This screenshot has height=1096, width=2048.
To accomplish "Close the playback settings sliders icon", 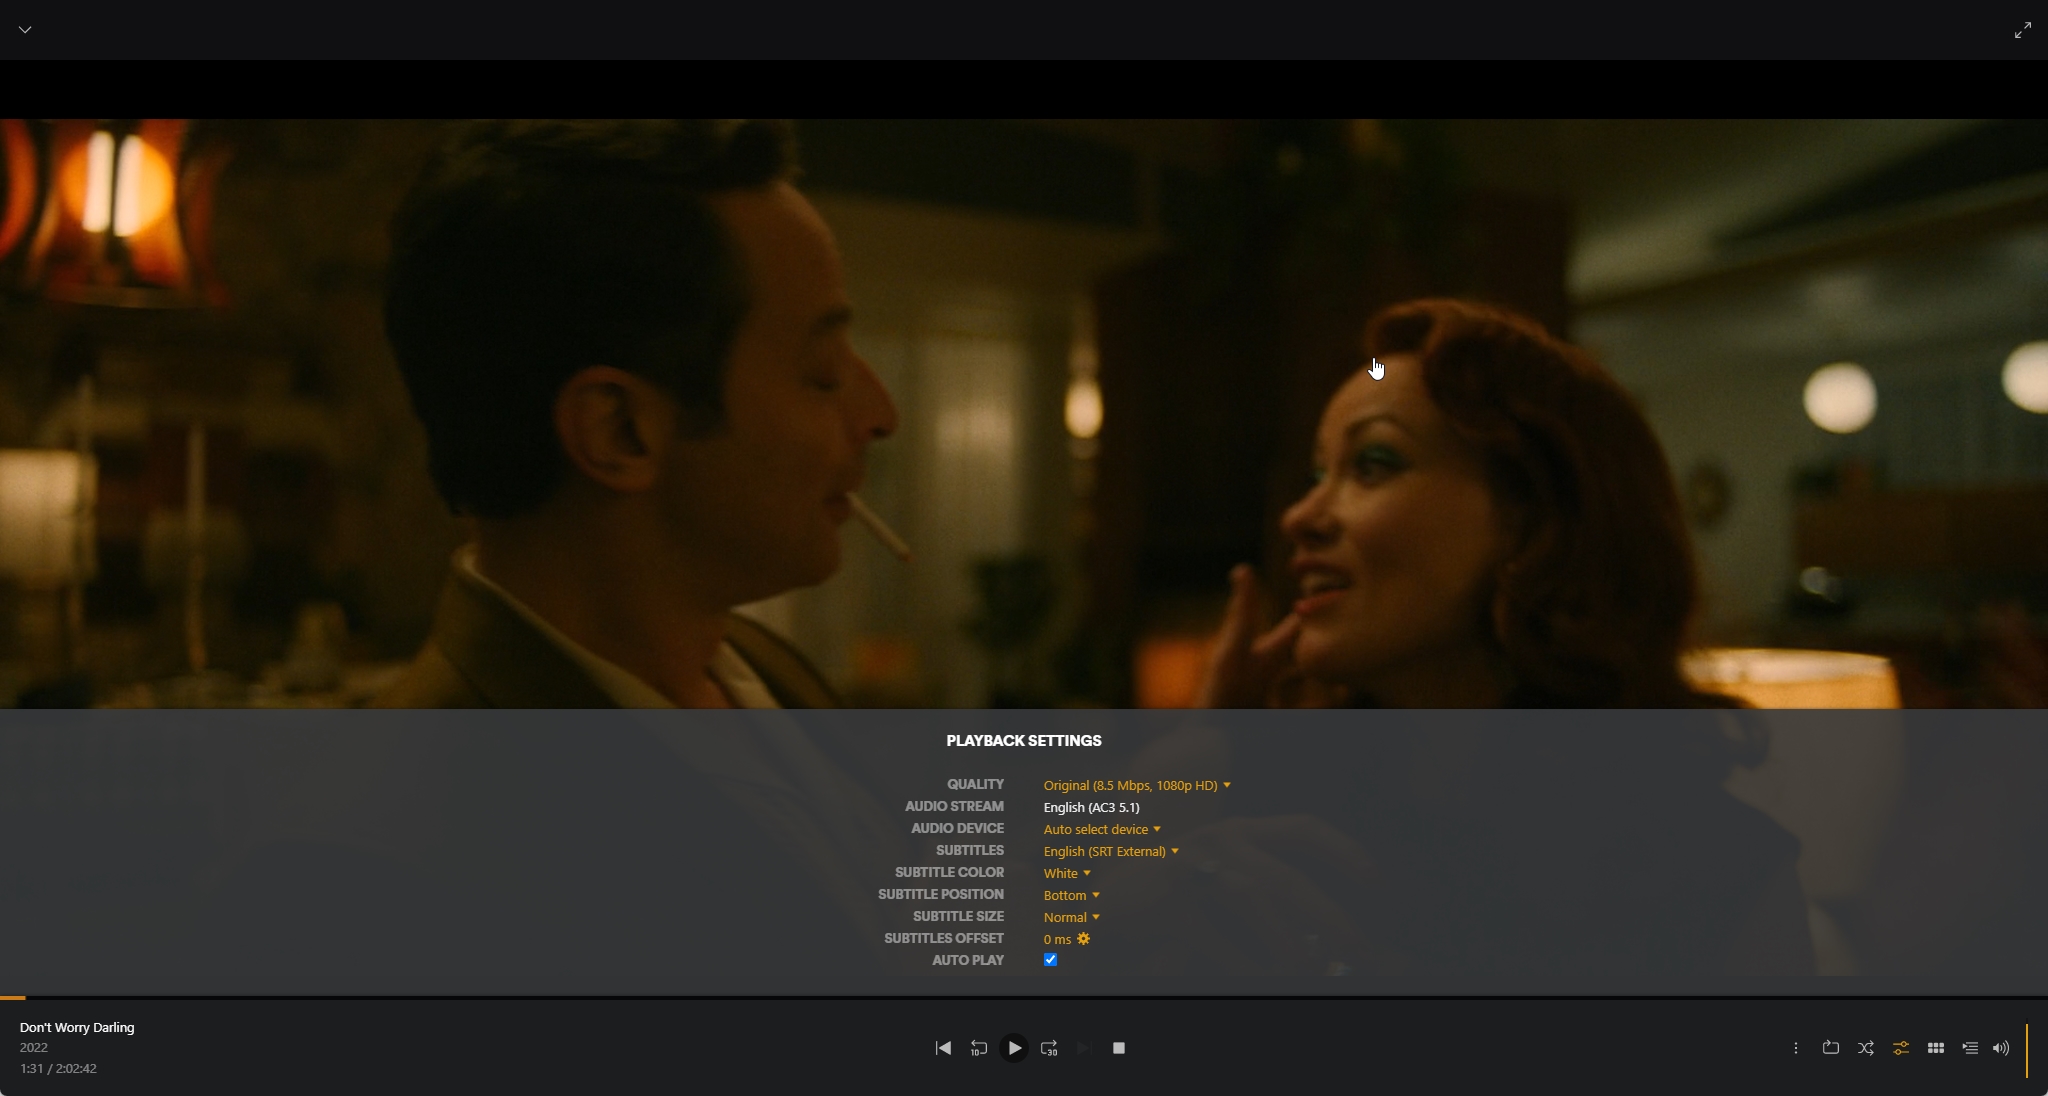I will (1900, 1048).
